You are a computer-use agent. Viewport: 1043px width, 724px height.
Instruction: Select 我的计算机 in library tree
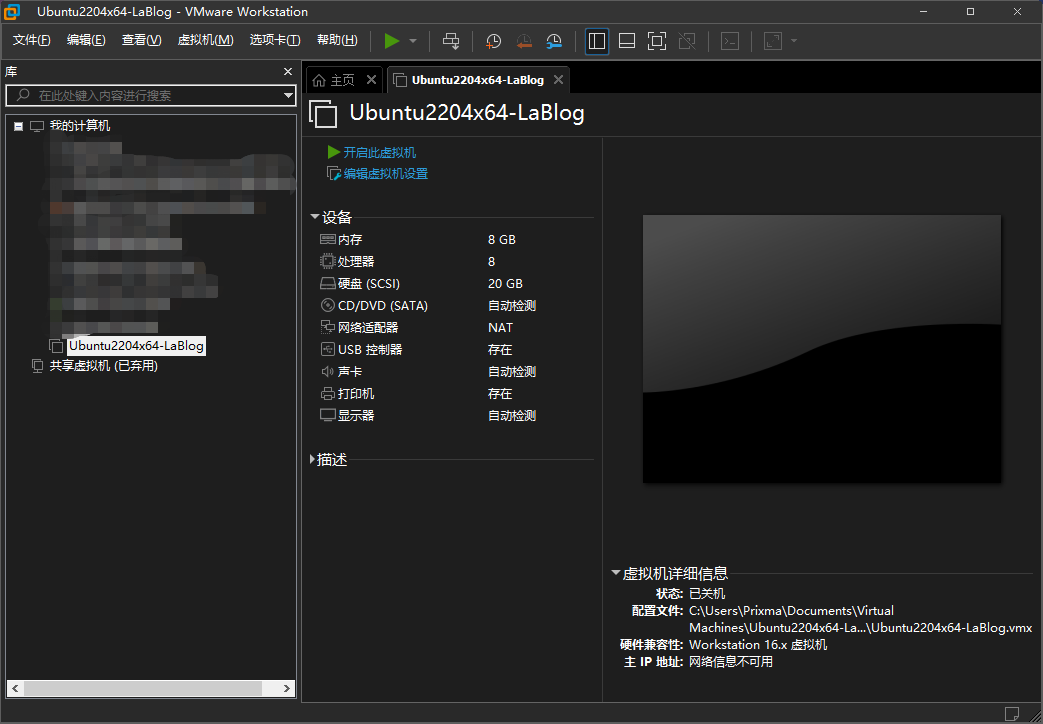point(80,126)
